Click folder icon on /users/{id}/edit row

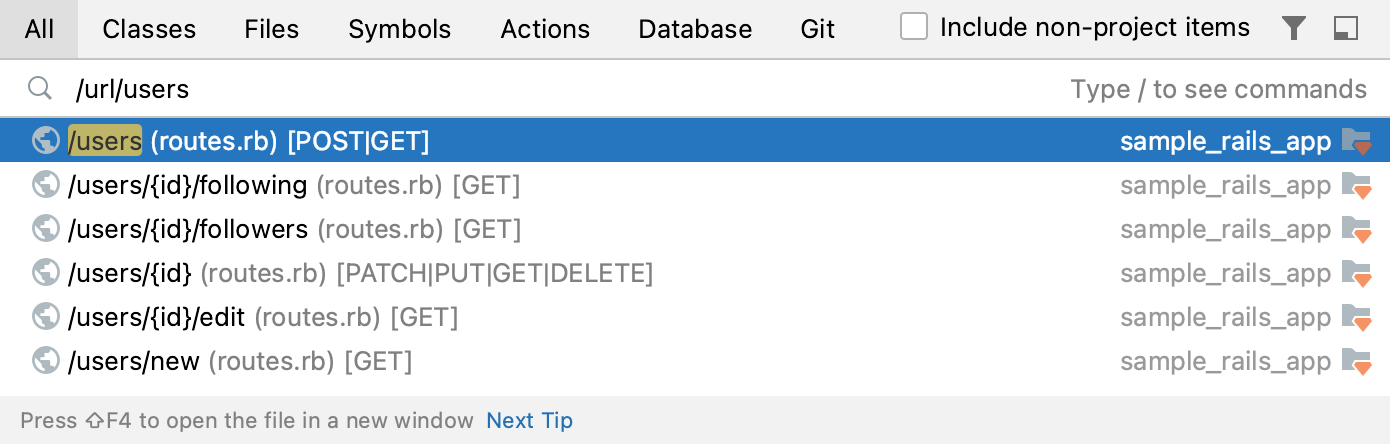[x=1356, y=317]
